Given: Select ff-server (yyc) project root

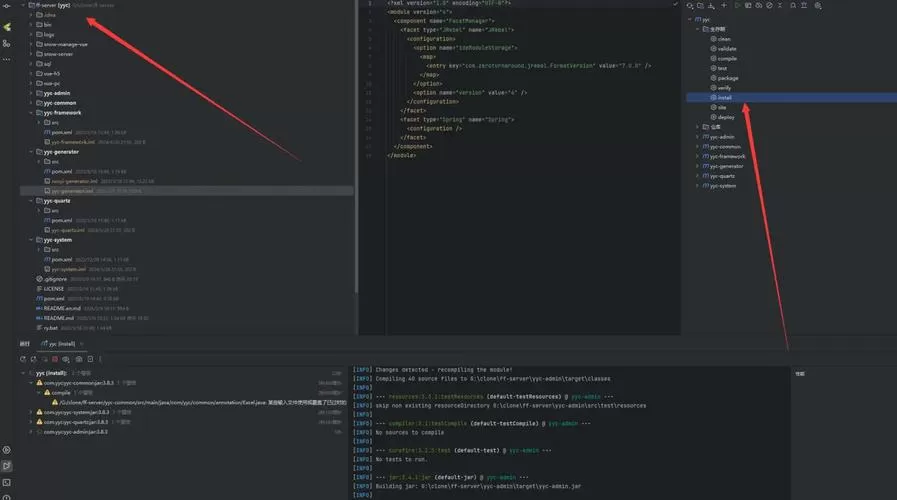Looking at the screenshot, I should pyautogui.click(x=49, y=5).
